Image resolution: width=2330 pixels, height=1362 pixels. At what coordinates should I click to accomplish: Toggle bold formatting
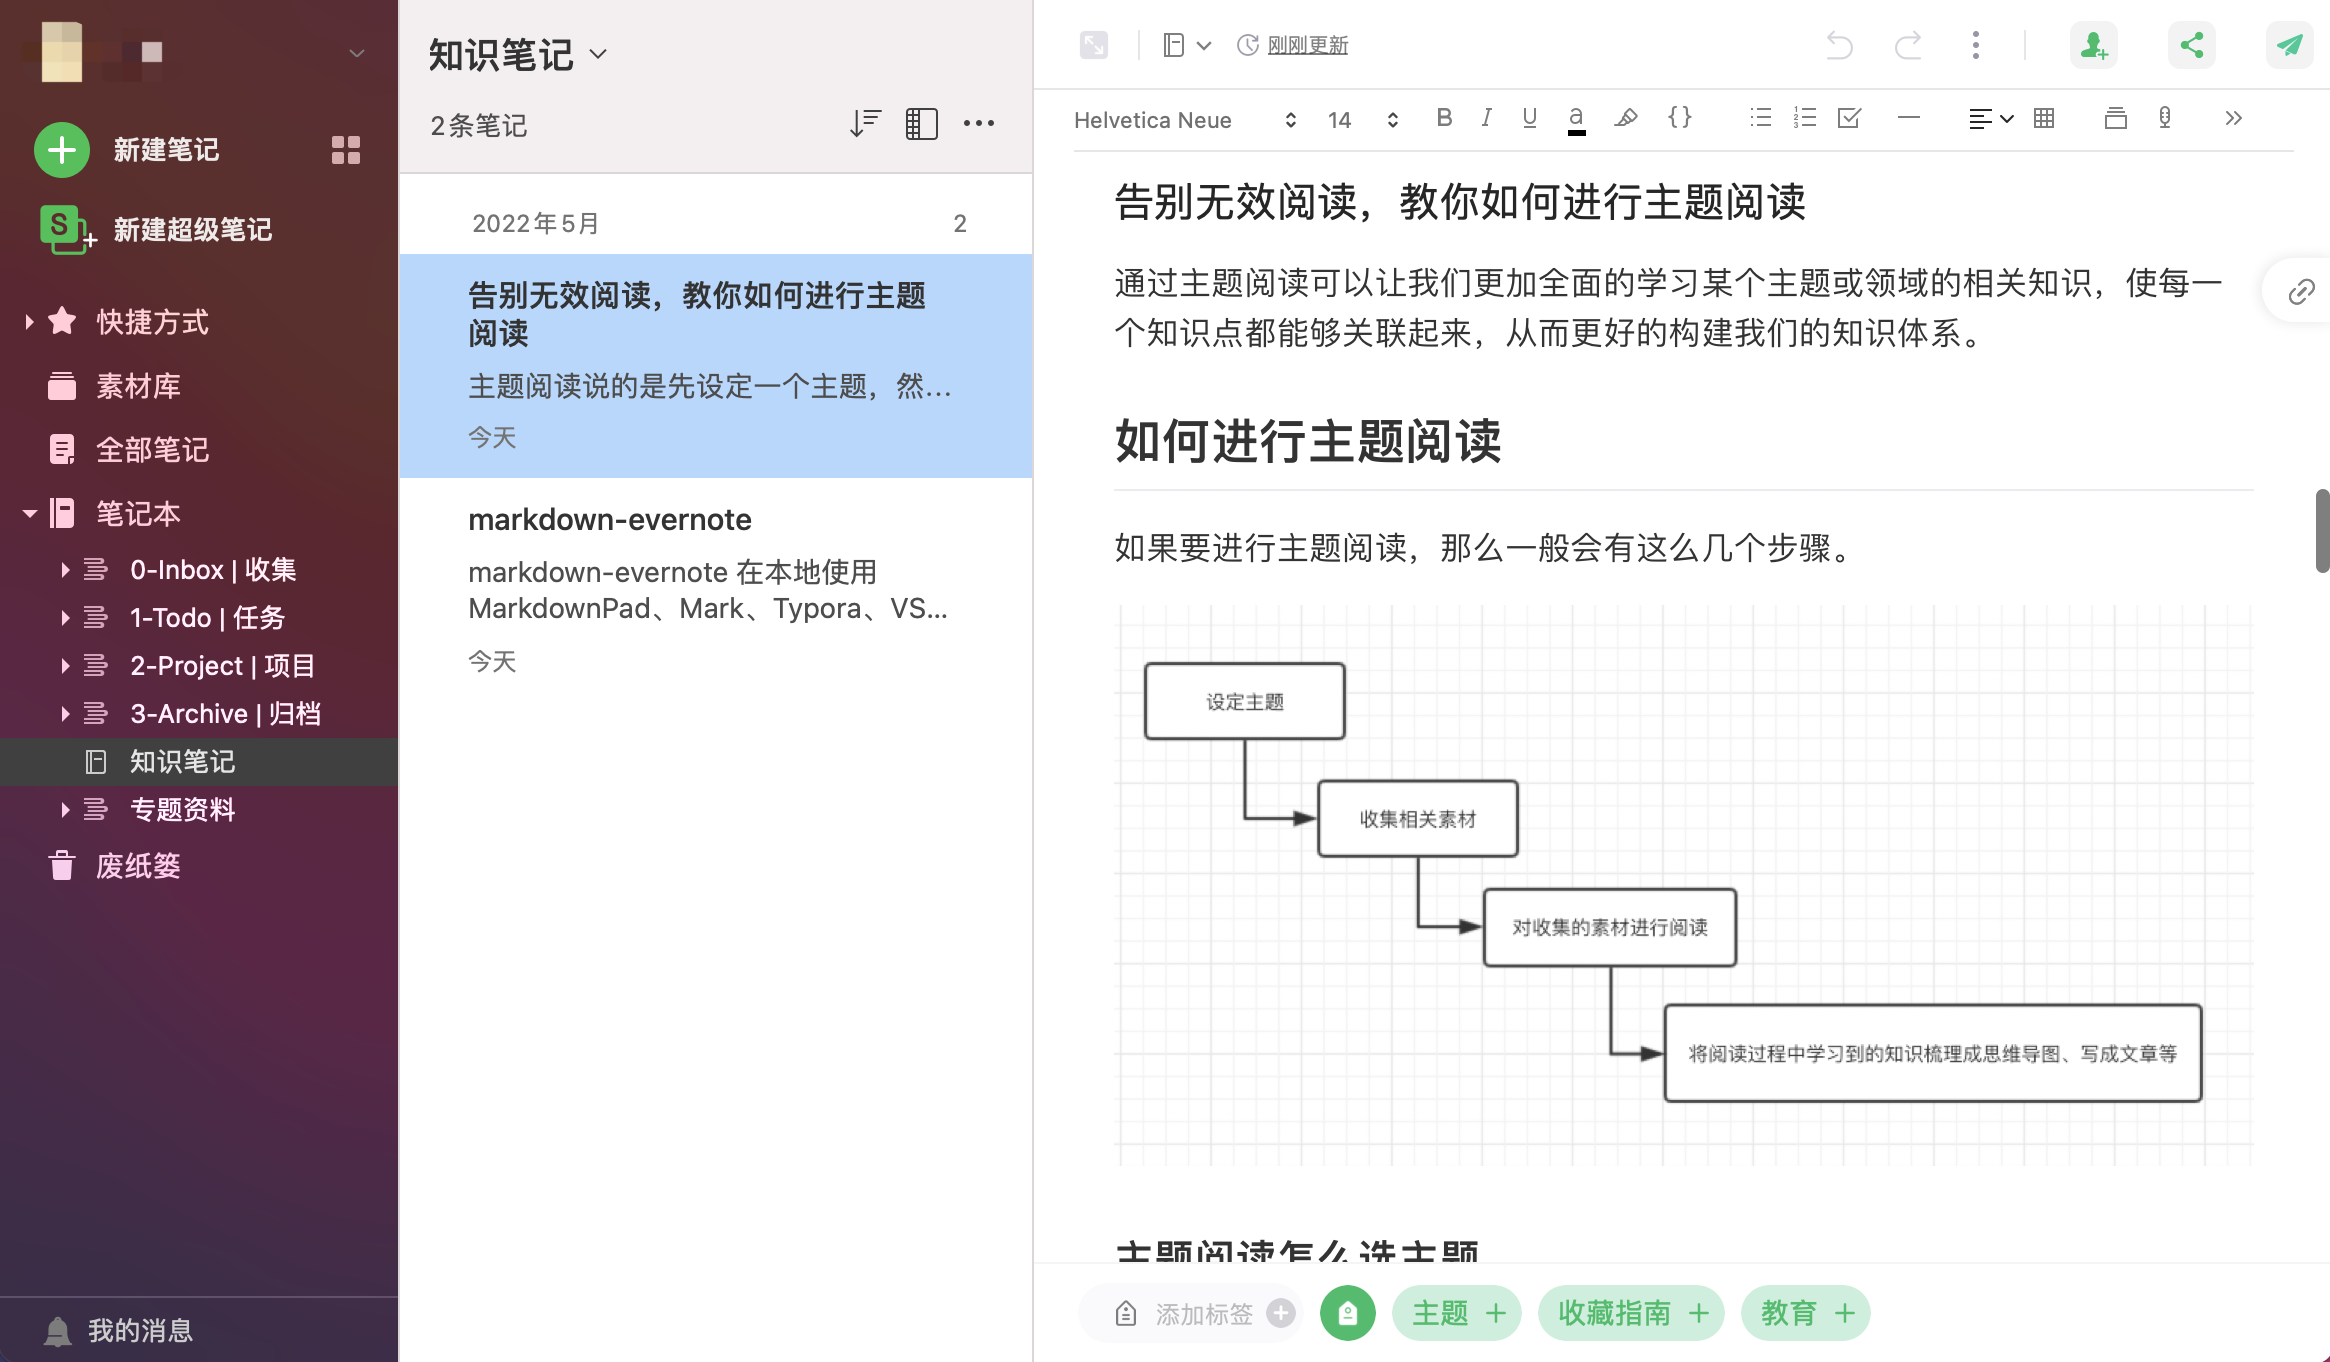tap(1444, 119)
